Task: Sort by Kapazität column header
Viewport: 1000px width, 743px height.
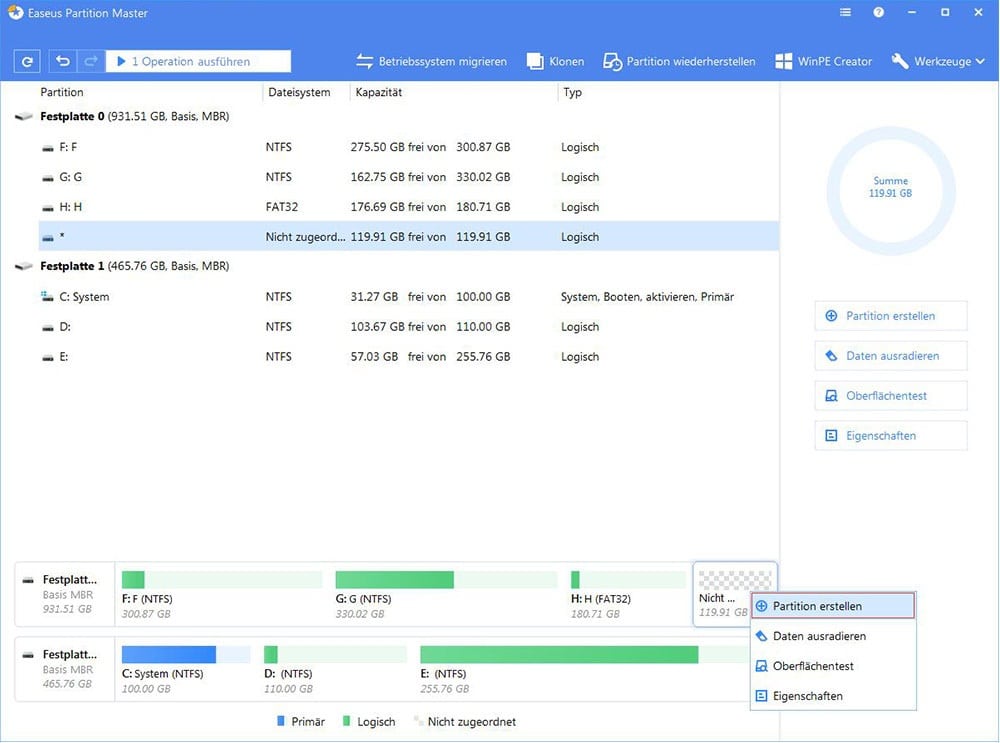Action: 379,92
